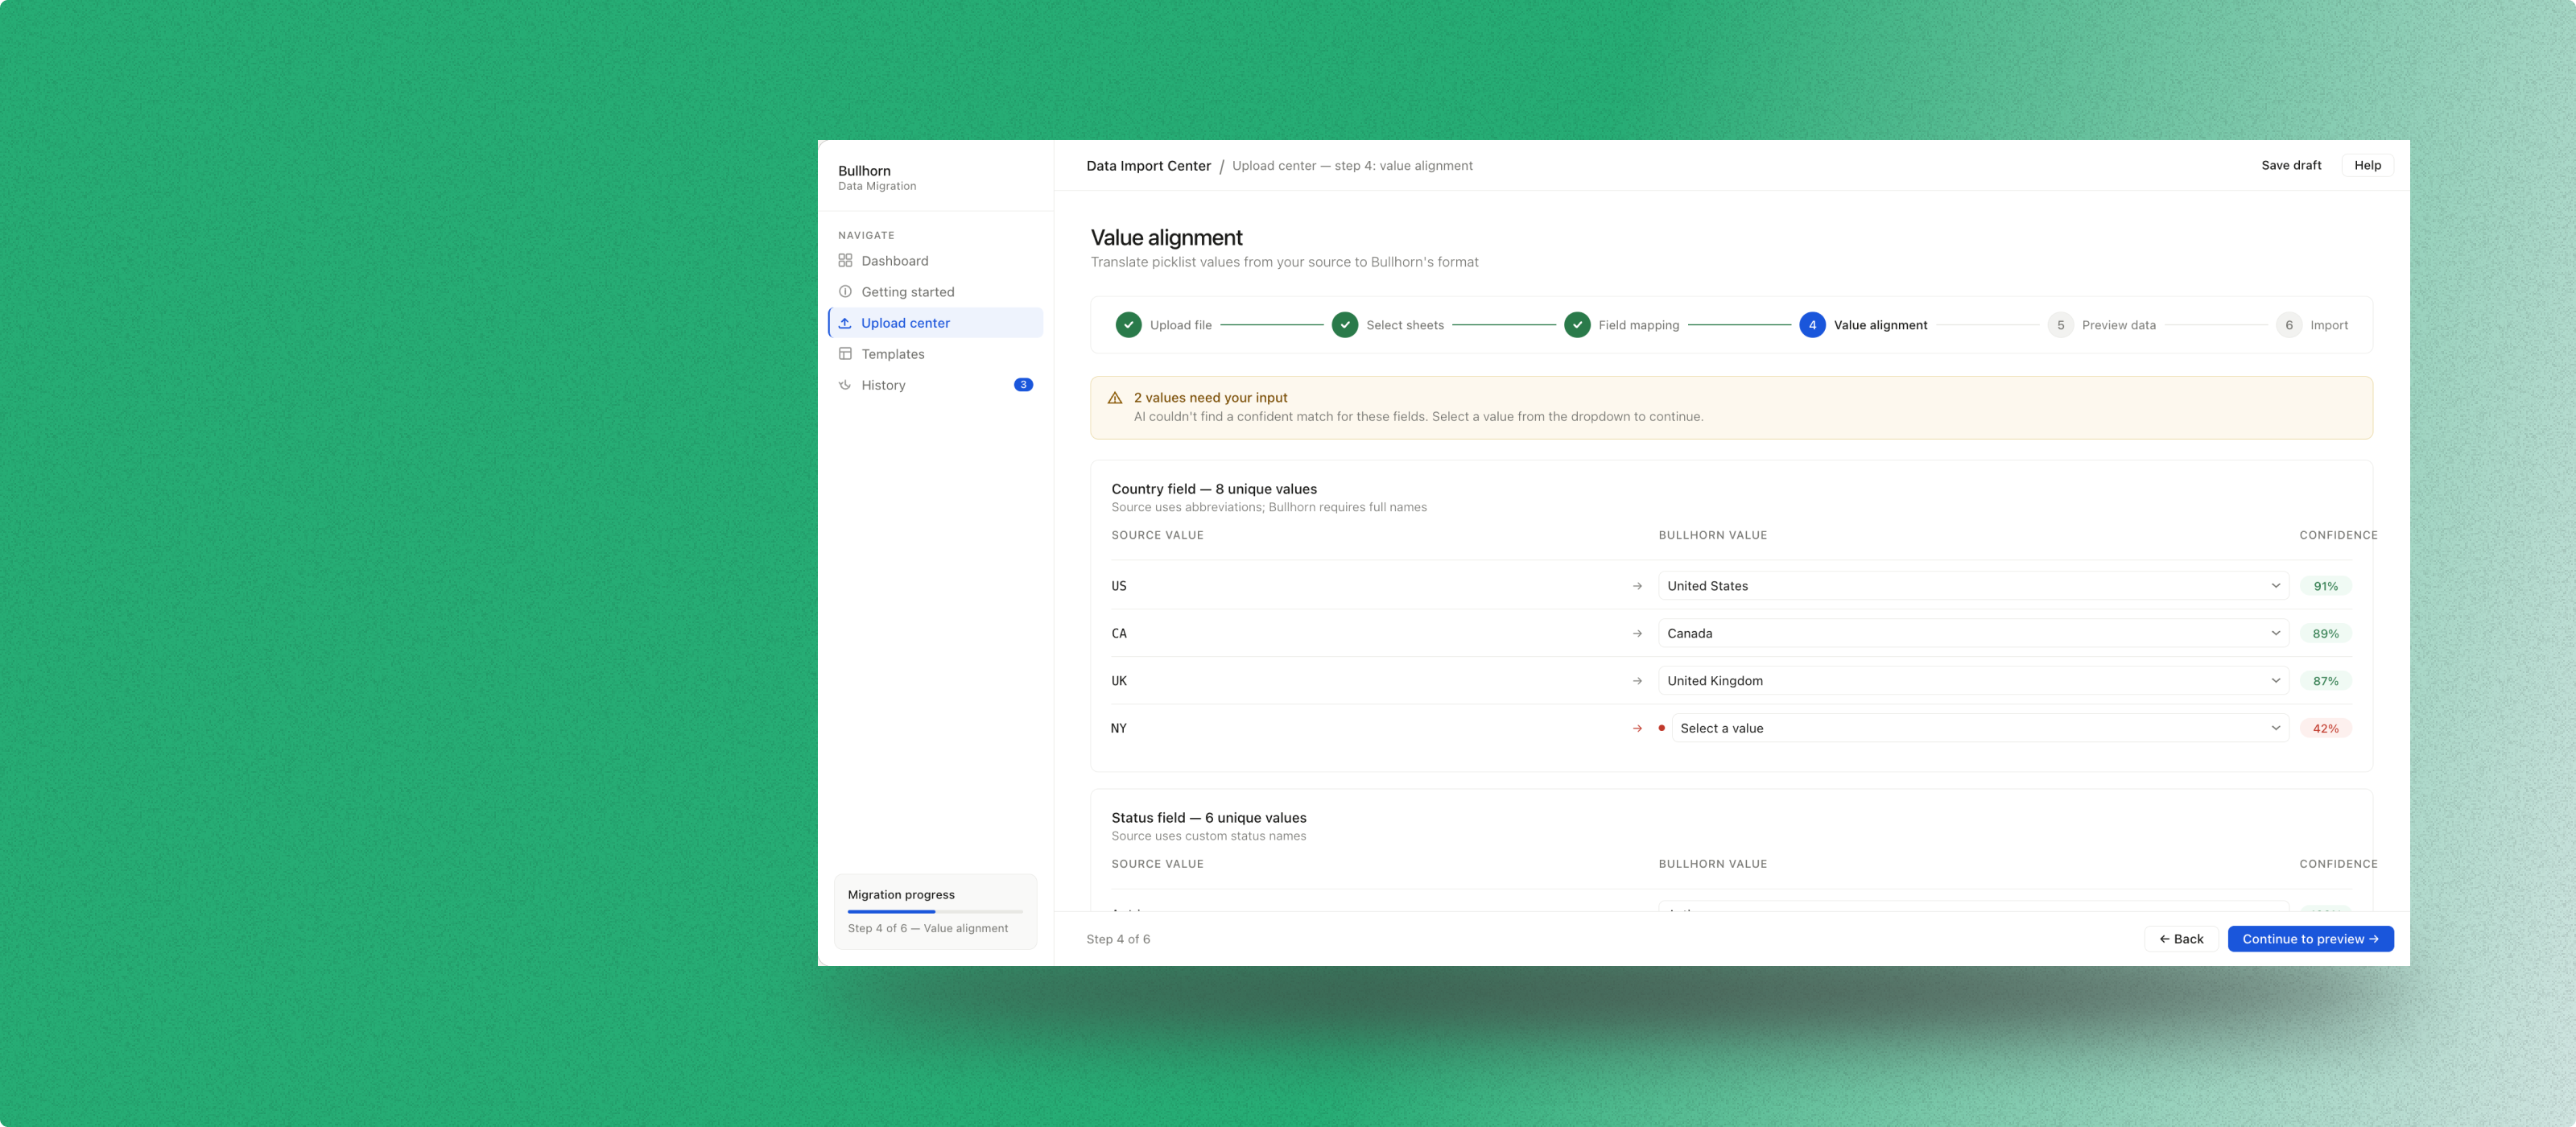This screenshot has width=2576, height=1127.
Task: Click the red arrow in NY row
Action: tap(1637, 729)
